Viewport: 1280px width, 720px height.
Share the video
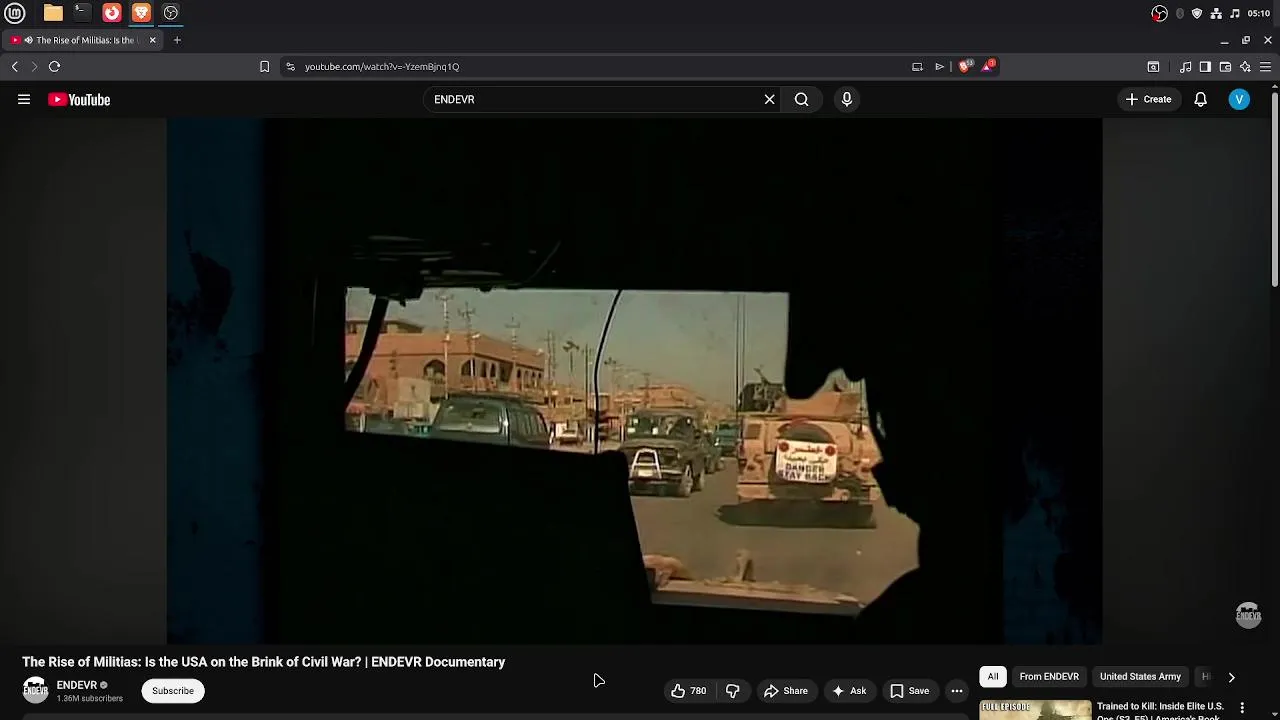(785, 691)
